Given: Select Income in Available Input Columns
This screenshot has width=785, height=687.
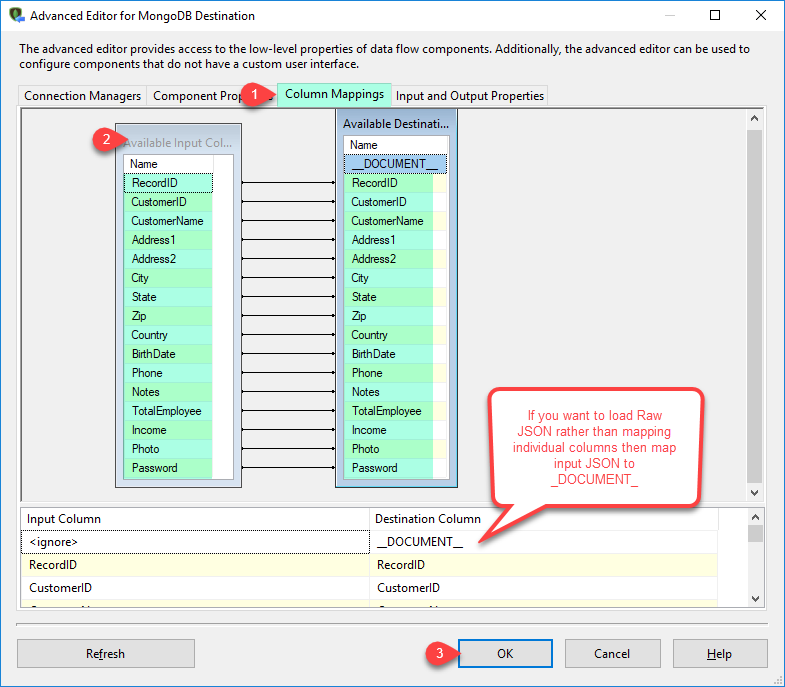Looking at the screenshot, I should pos(168,430).
